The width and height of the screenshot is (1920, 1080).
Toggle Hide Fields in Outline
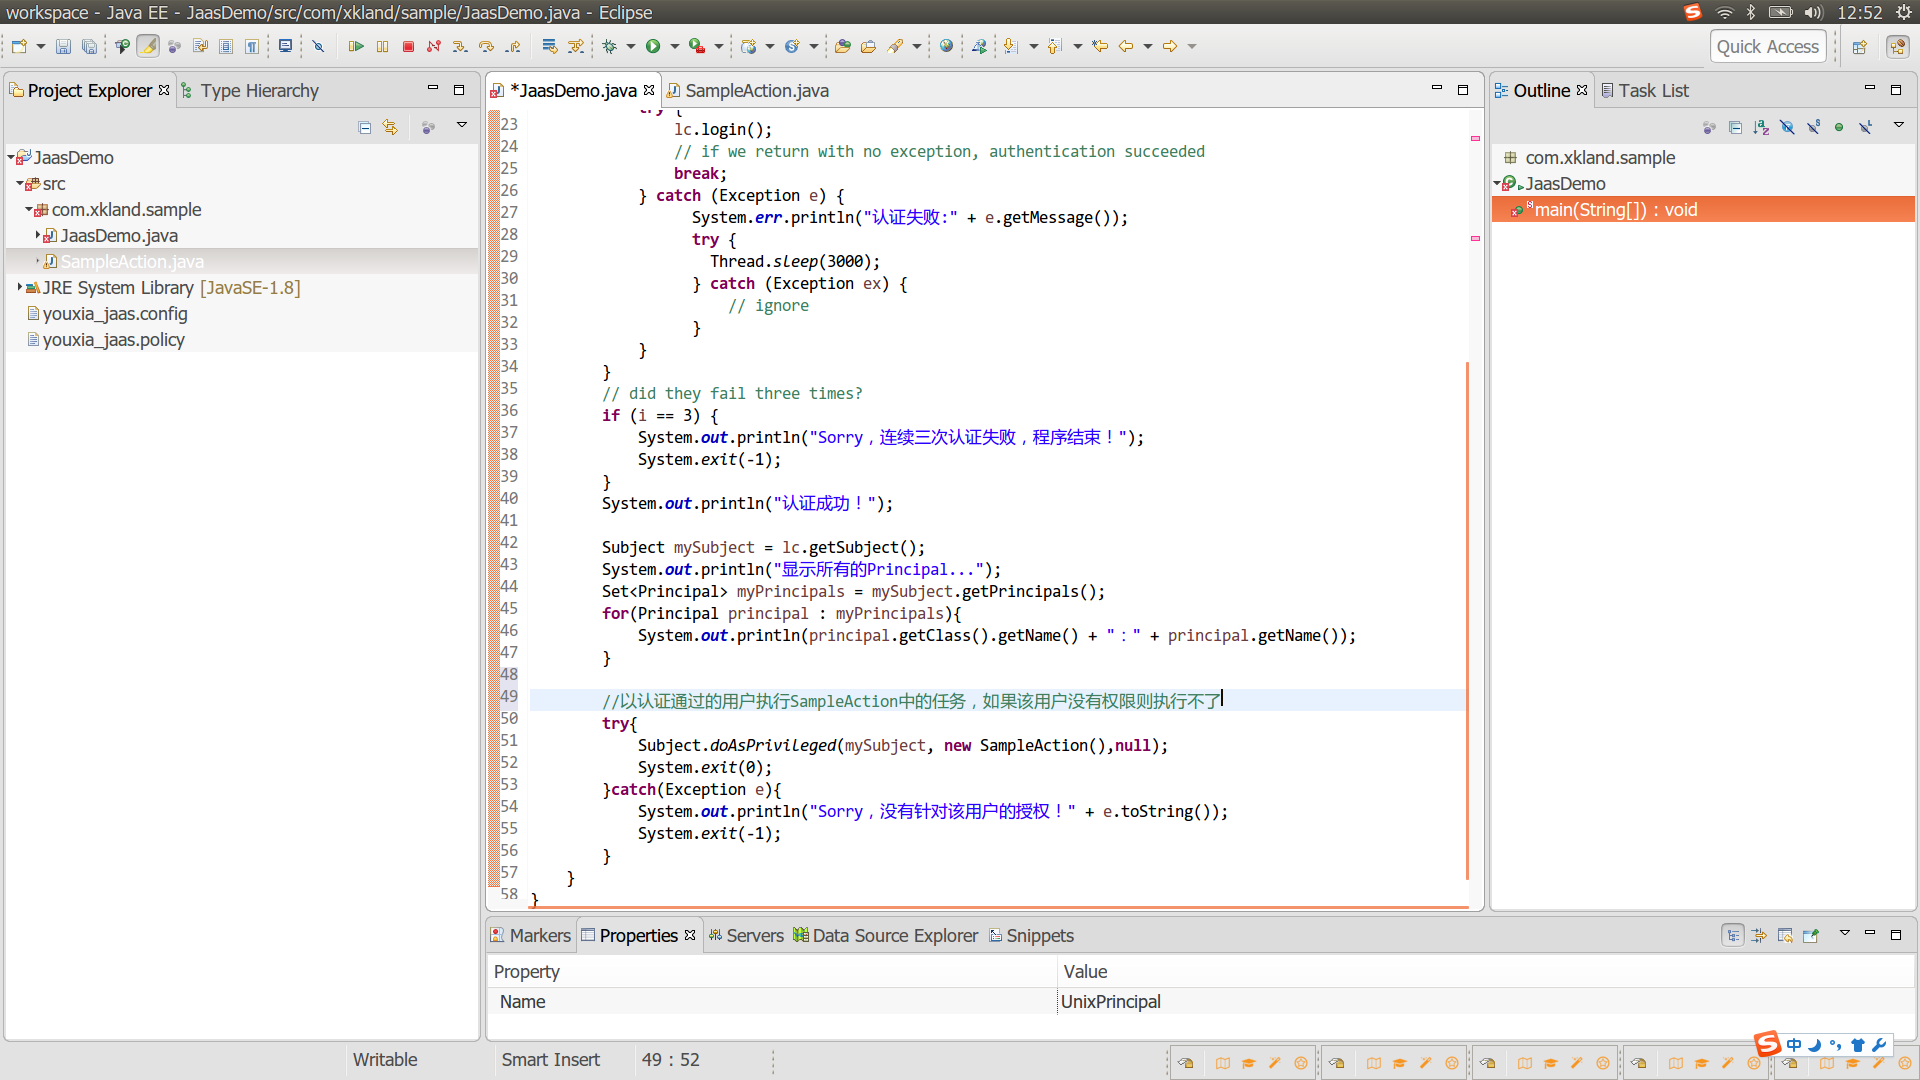[1787, 127]
